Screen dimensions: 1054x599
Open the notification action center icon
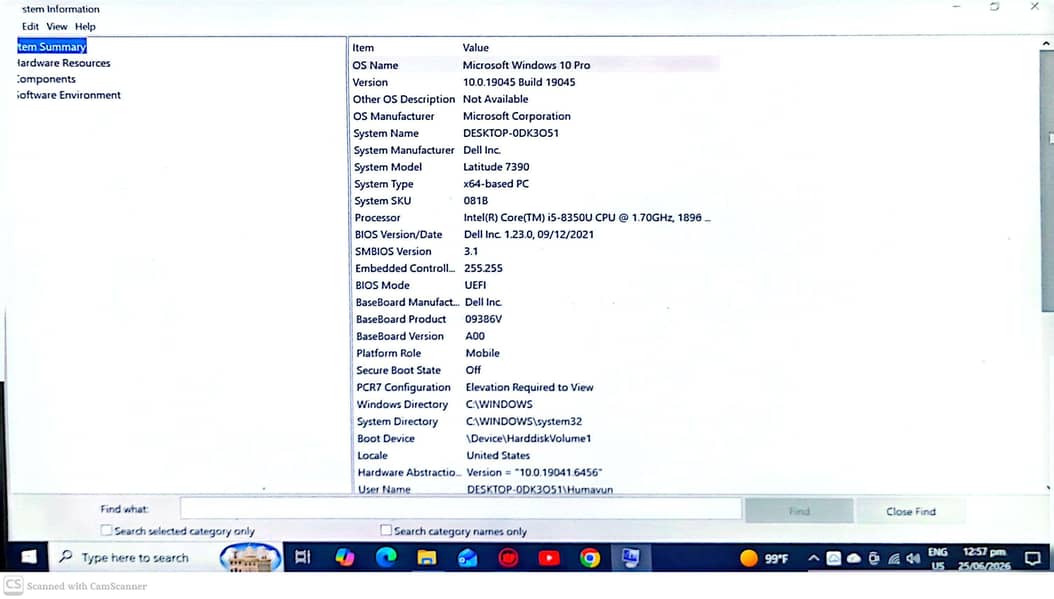1033,558
